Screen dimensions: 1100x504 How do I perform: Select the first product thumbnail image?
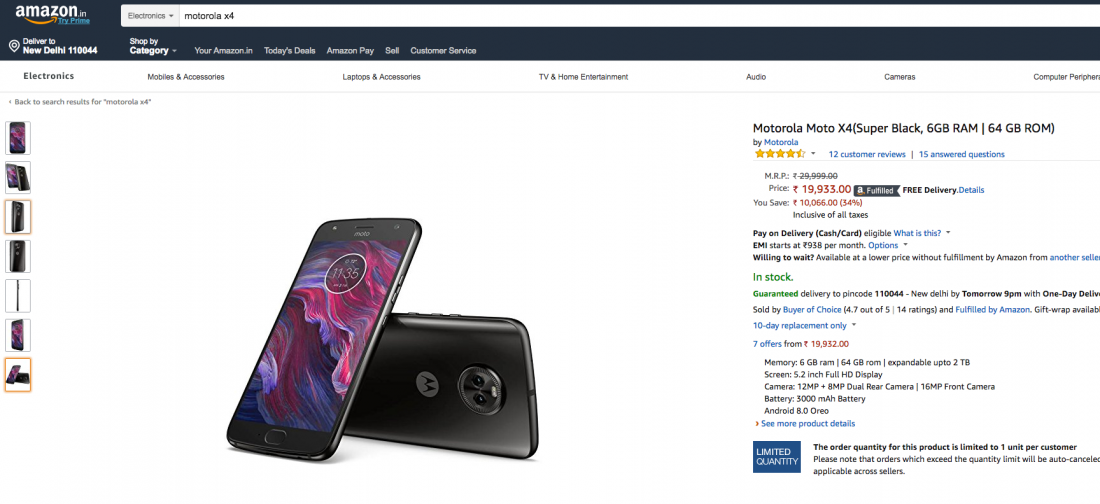(x=18, y=138)
